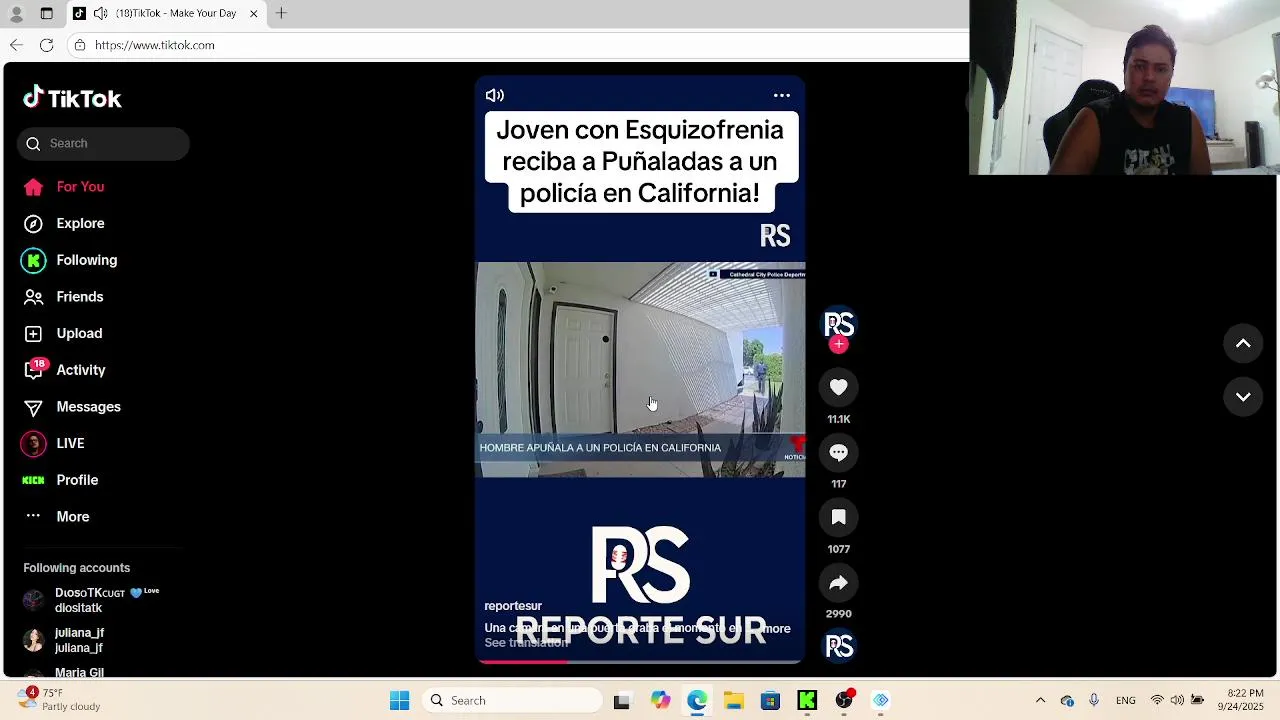Launch Copilot from the taskbar

tap(660, 701)
